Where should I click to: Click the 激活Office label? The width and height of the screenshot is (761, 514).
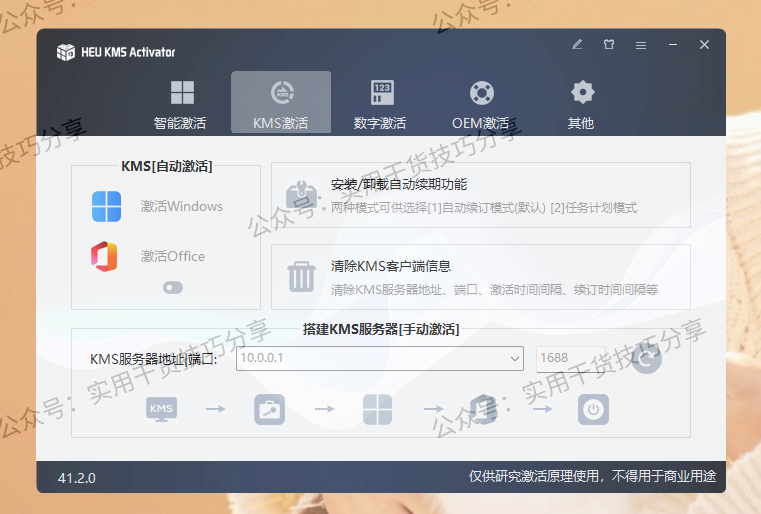(172, 256)
